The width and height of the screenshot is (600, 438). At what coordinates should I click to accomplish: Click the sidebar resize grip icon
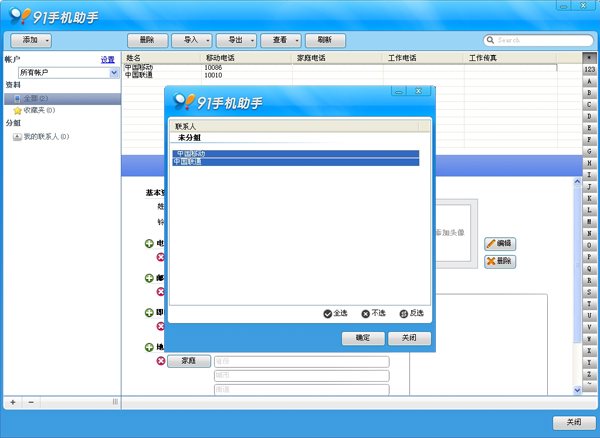coord(115,402)
